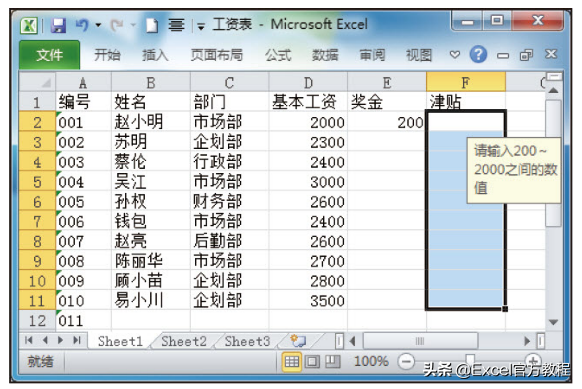This screenshot has width=582, height=389.
Task: Click the 财务部 department cell
Action: (x=229, y=201)
